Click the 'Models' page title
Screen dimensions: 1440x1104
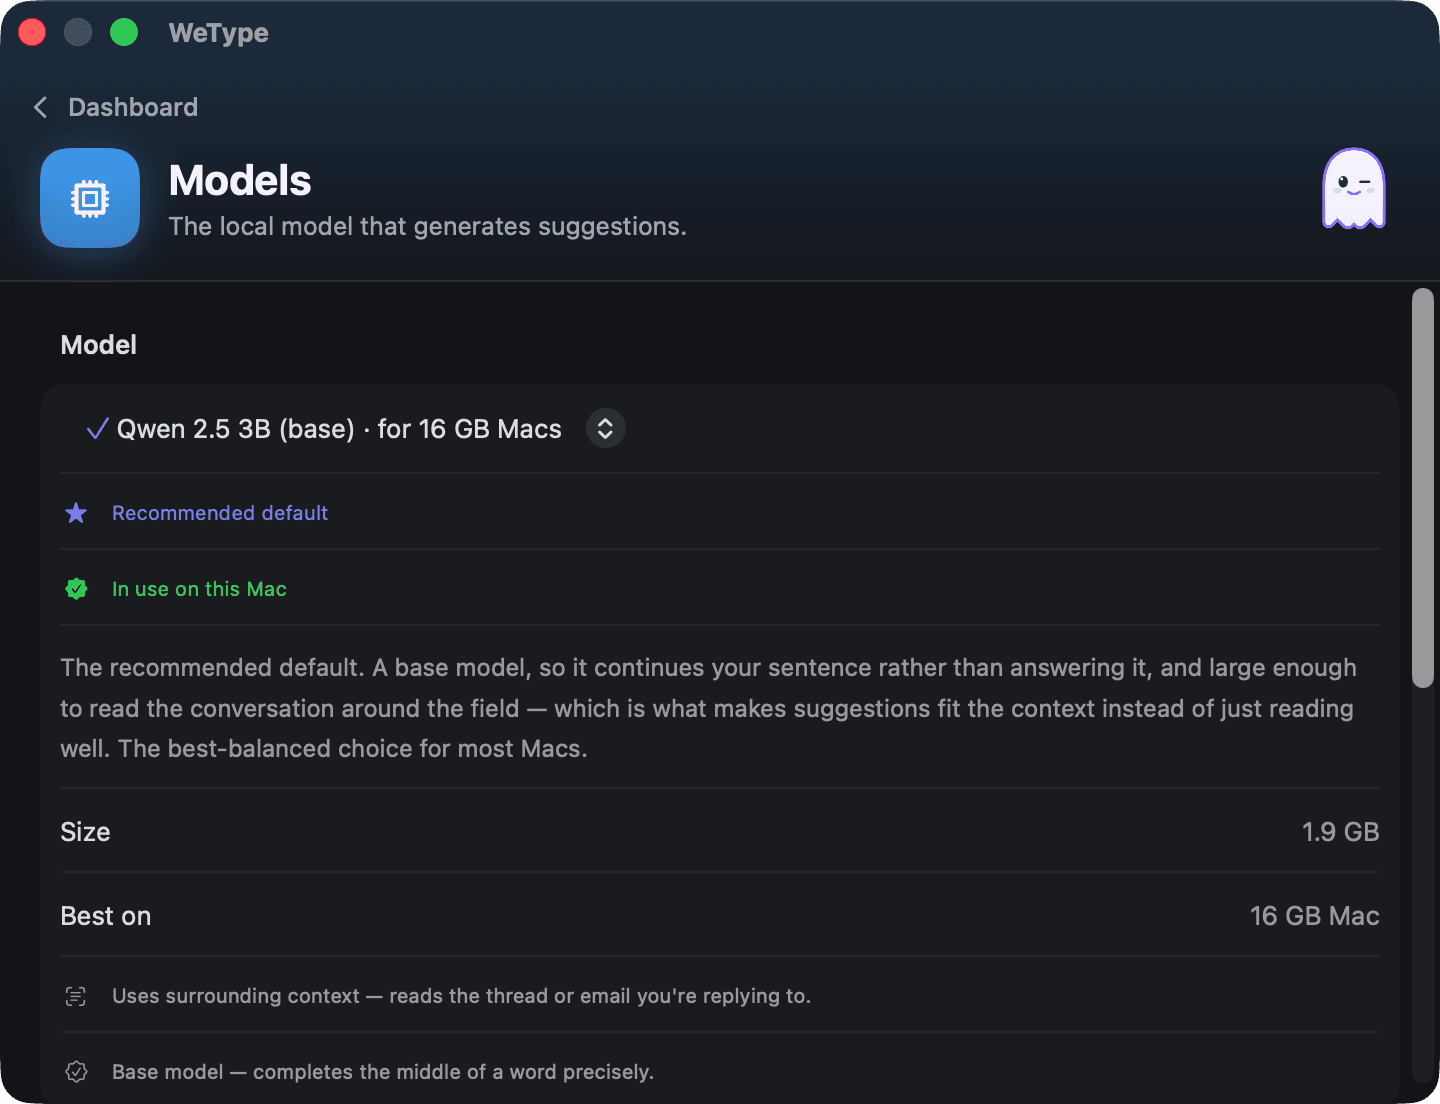[x=240, y=181]
